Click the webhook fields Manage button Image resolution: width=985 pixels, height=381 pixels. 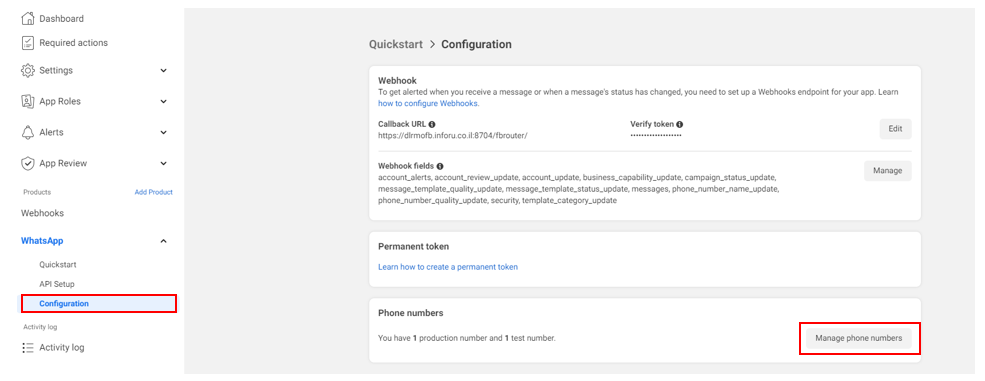888,171
